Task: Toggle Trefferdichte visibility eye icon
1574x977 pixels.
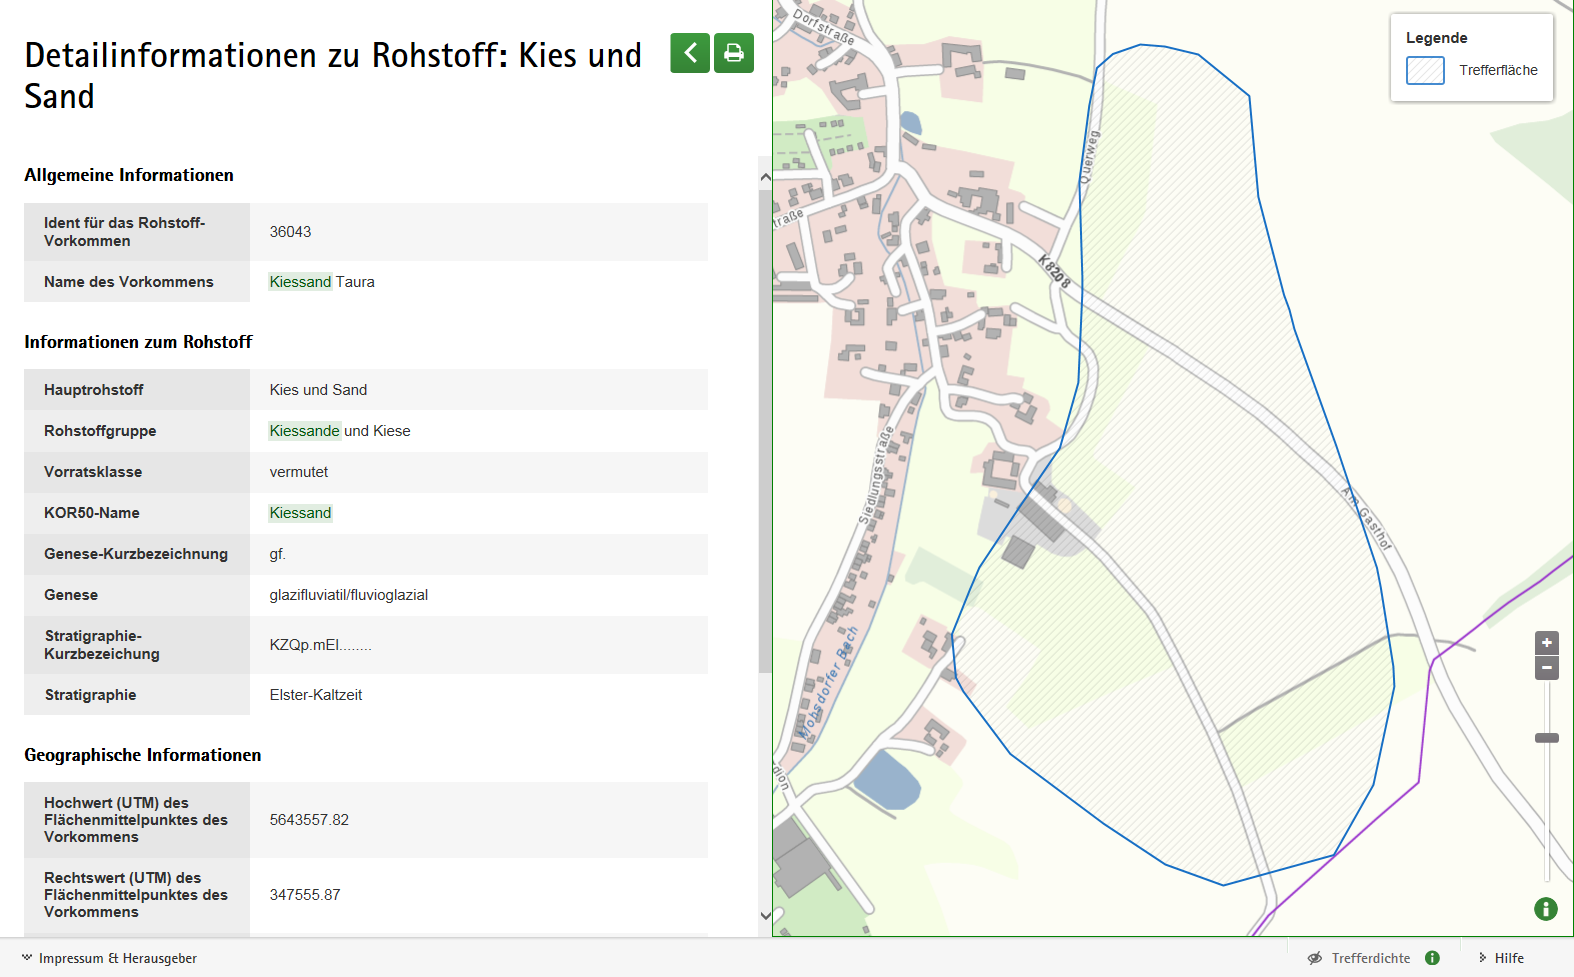Action: point(1315,958)
